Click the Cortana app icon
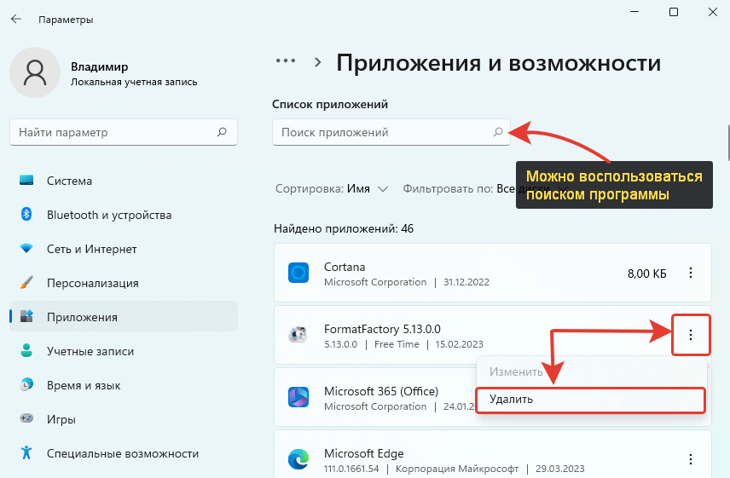This screenshot has width=730, height=478. 298,273
